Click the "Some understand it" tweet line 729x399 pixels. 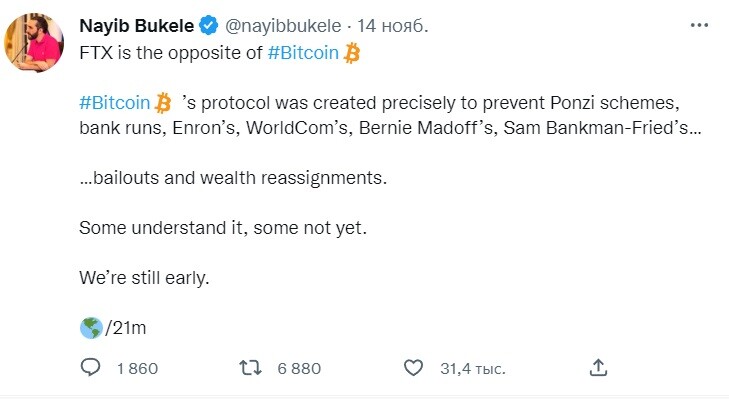coord(223,228)
